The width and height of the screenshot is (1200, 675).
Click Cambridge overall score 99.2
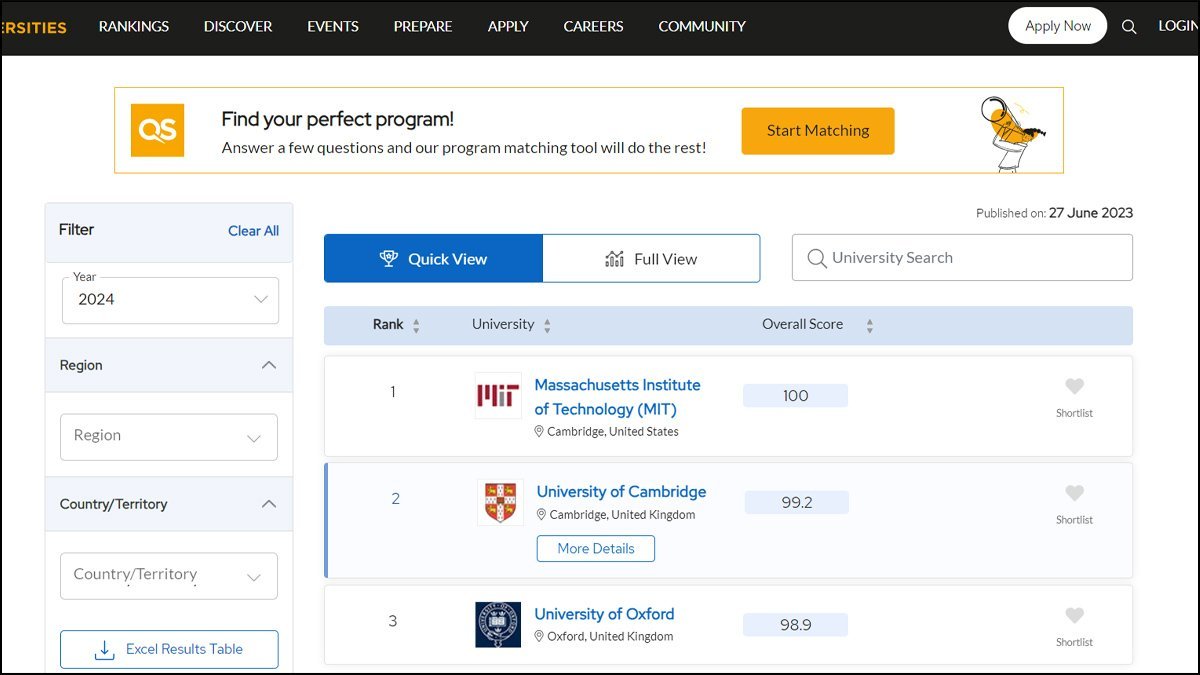click(x=797, y=502)
